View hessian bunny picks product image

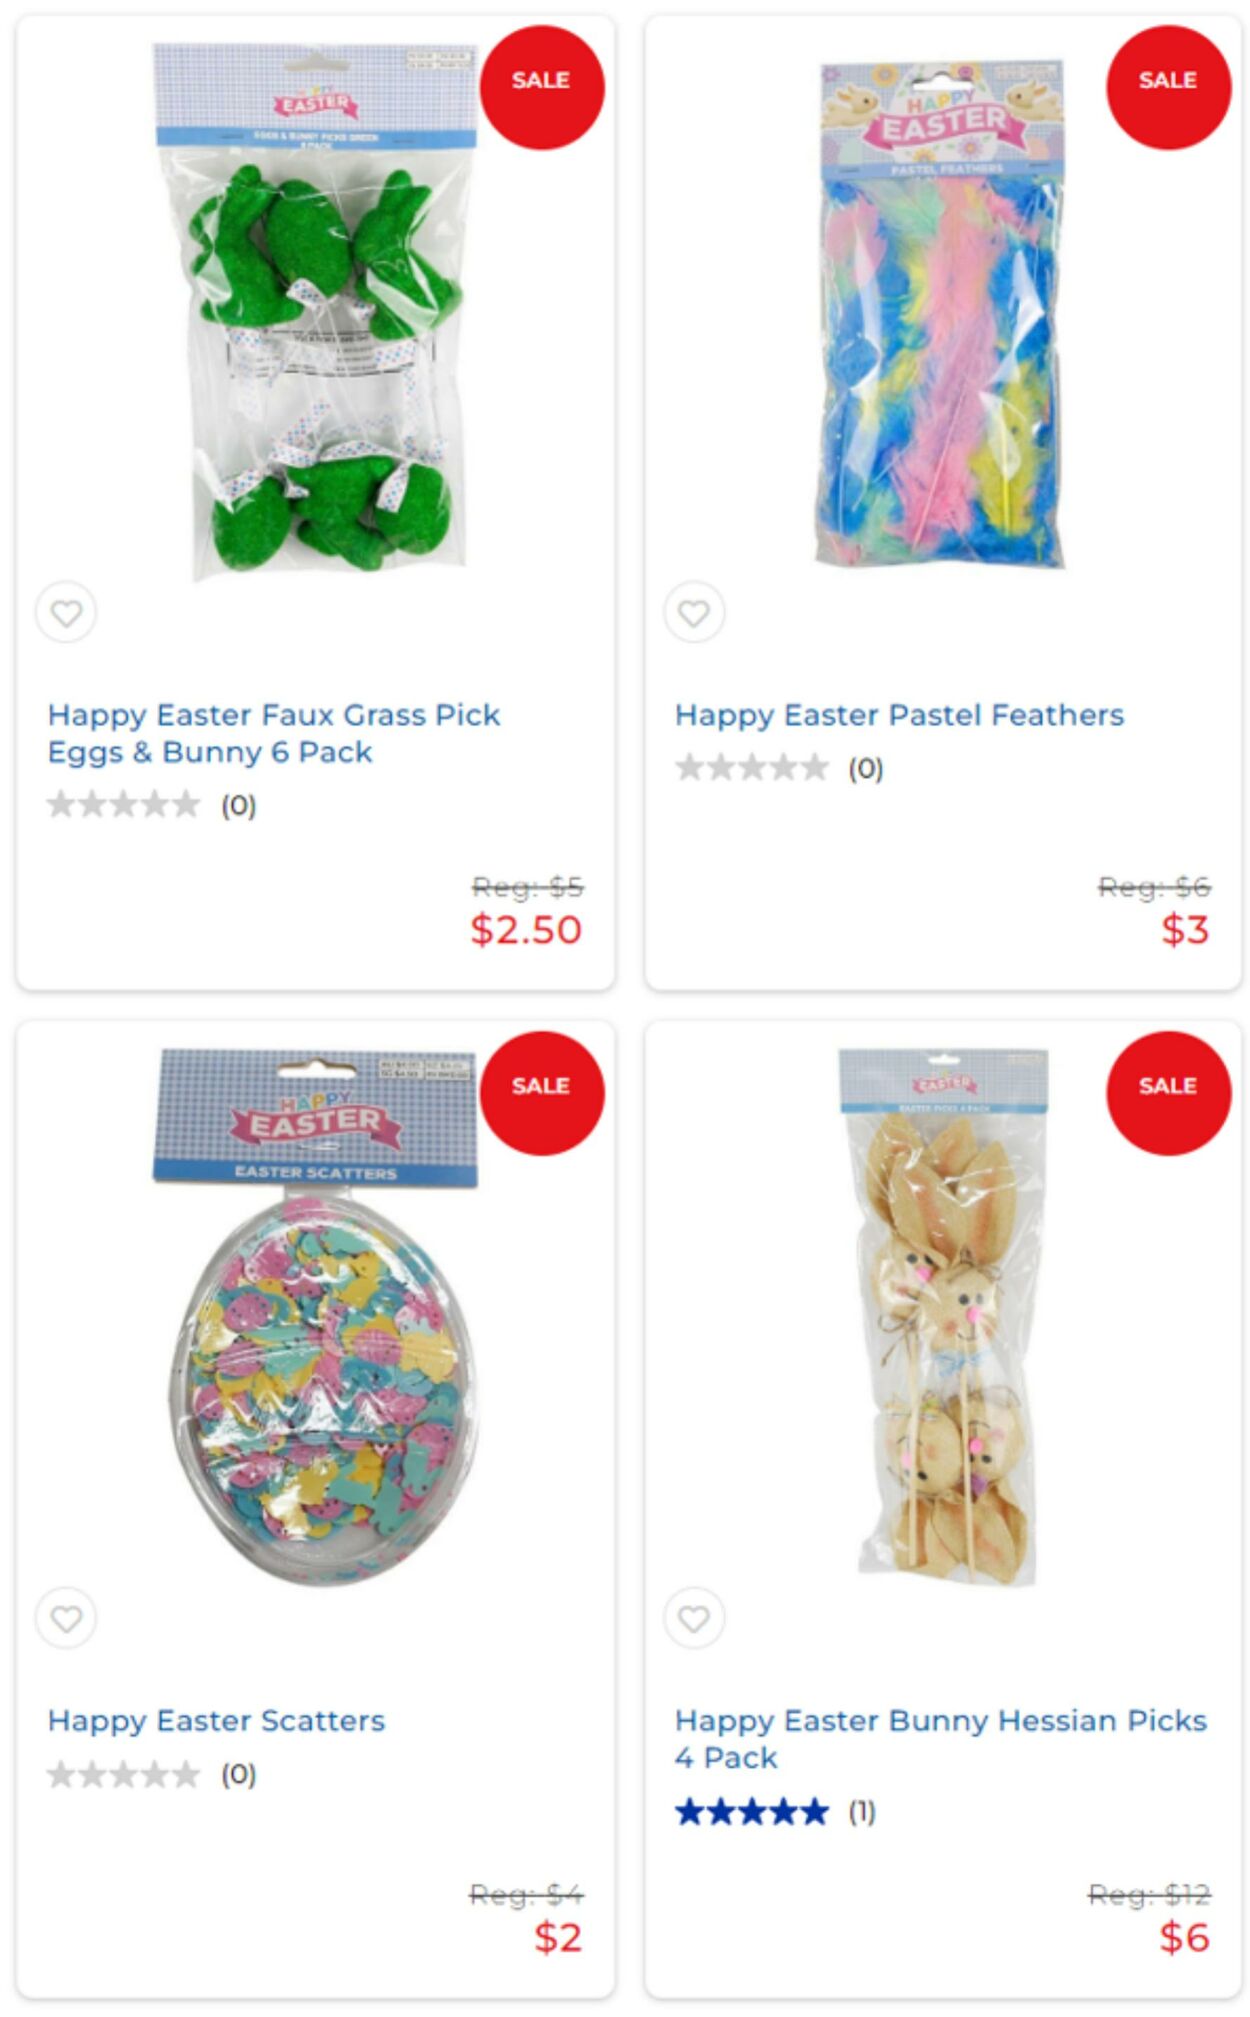tap(943, 1316)
